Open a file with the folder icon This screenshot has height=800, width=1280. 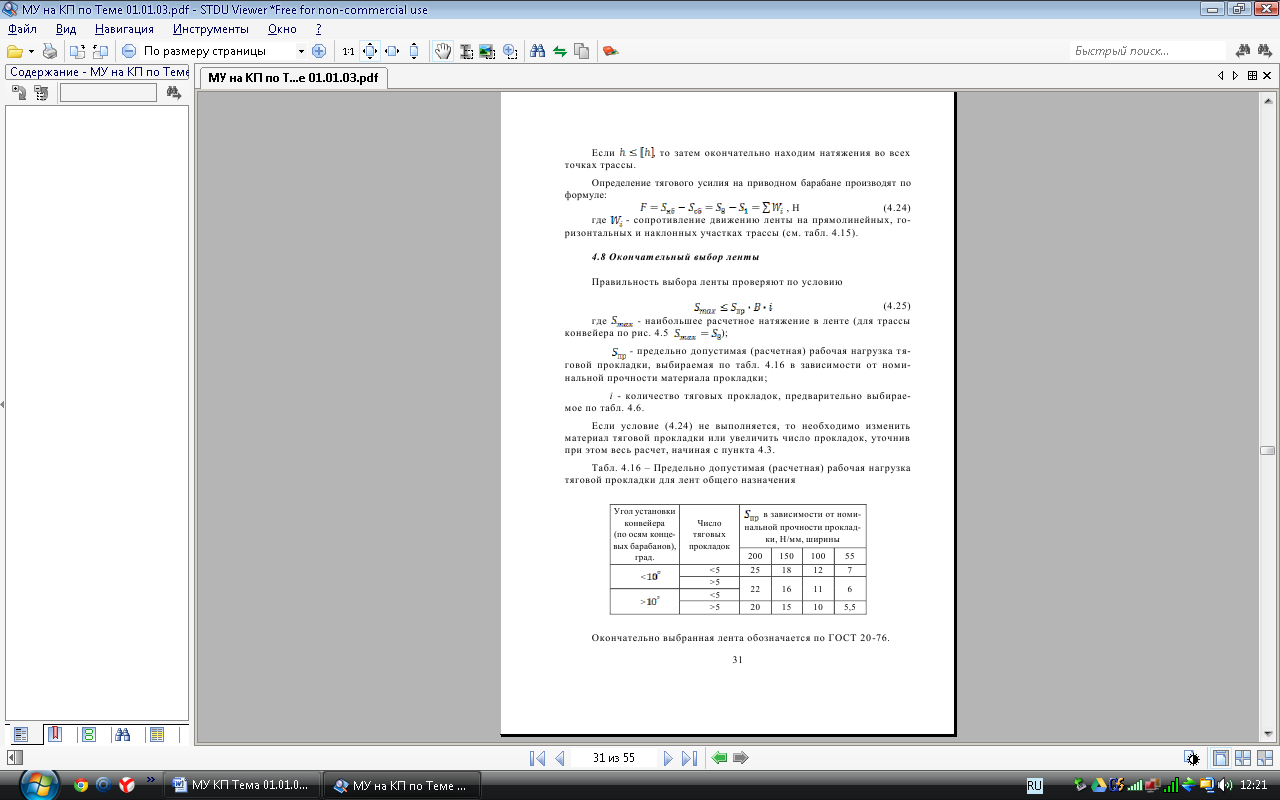tap(14, 51)
